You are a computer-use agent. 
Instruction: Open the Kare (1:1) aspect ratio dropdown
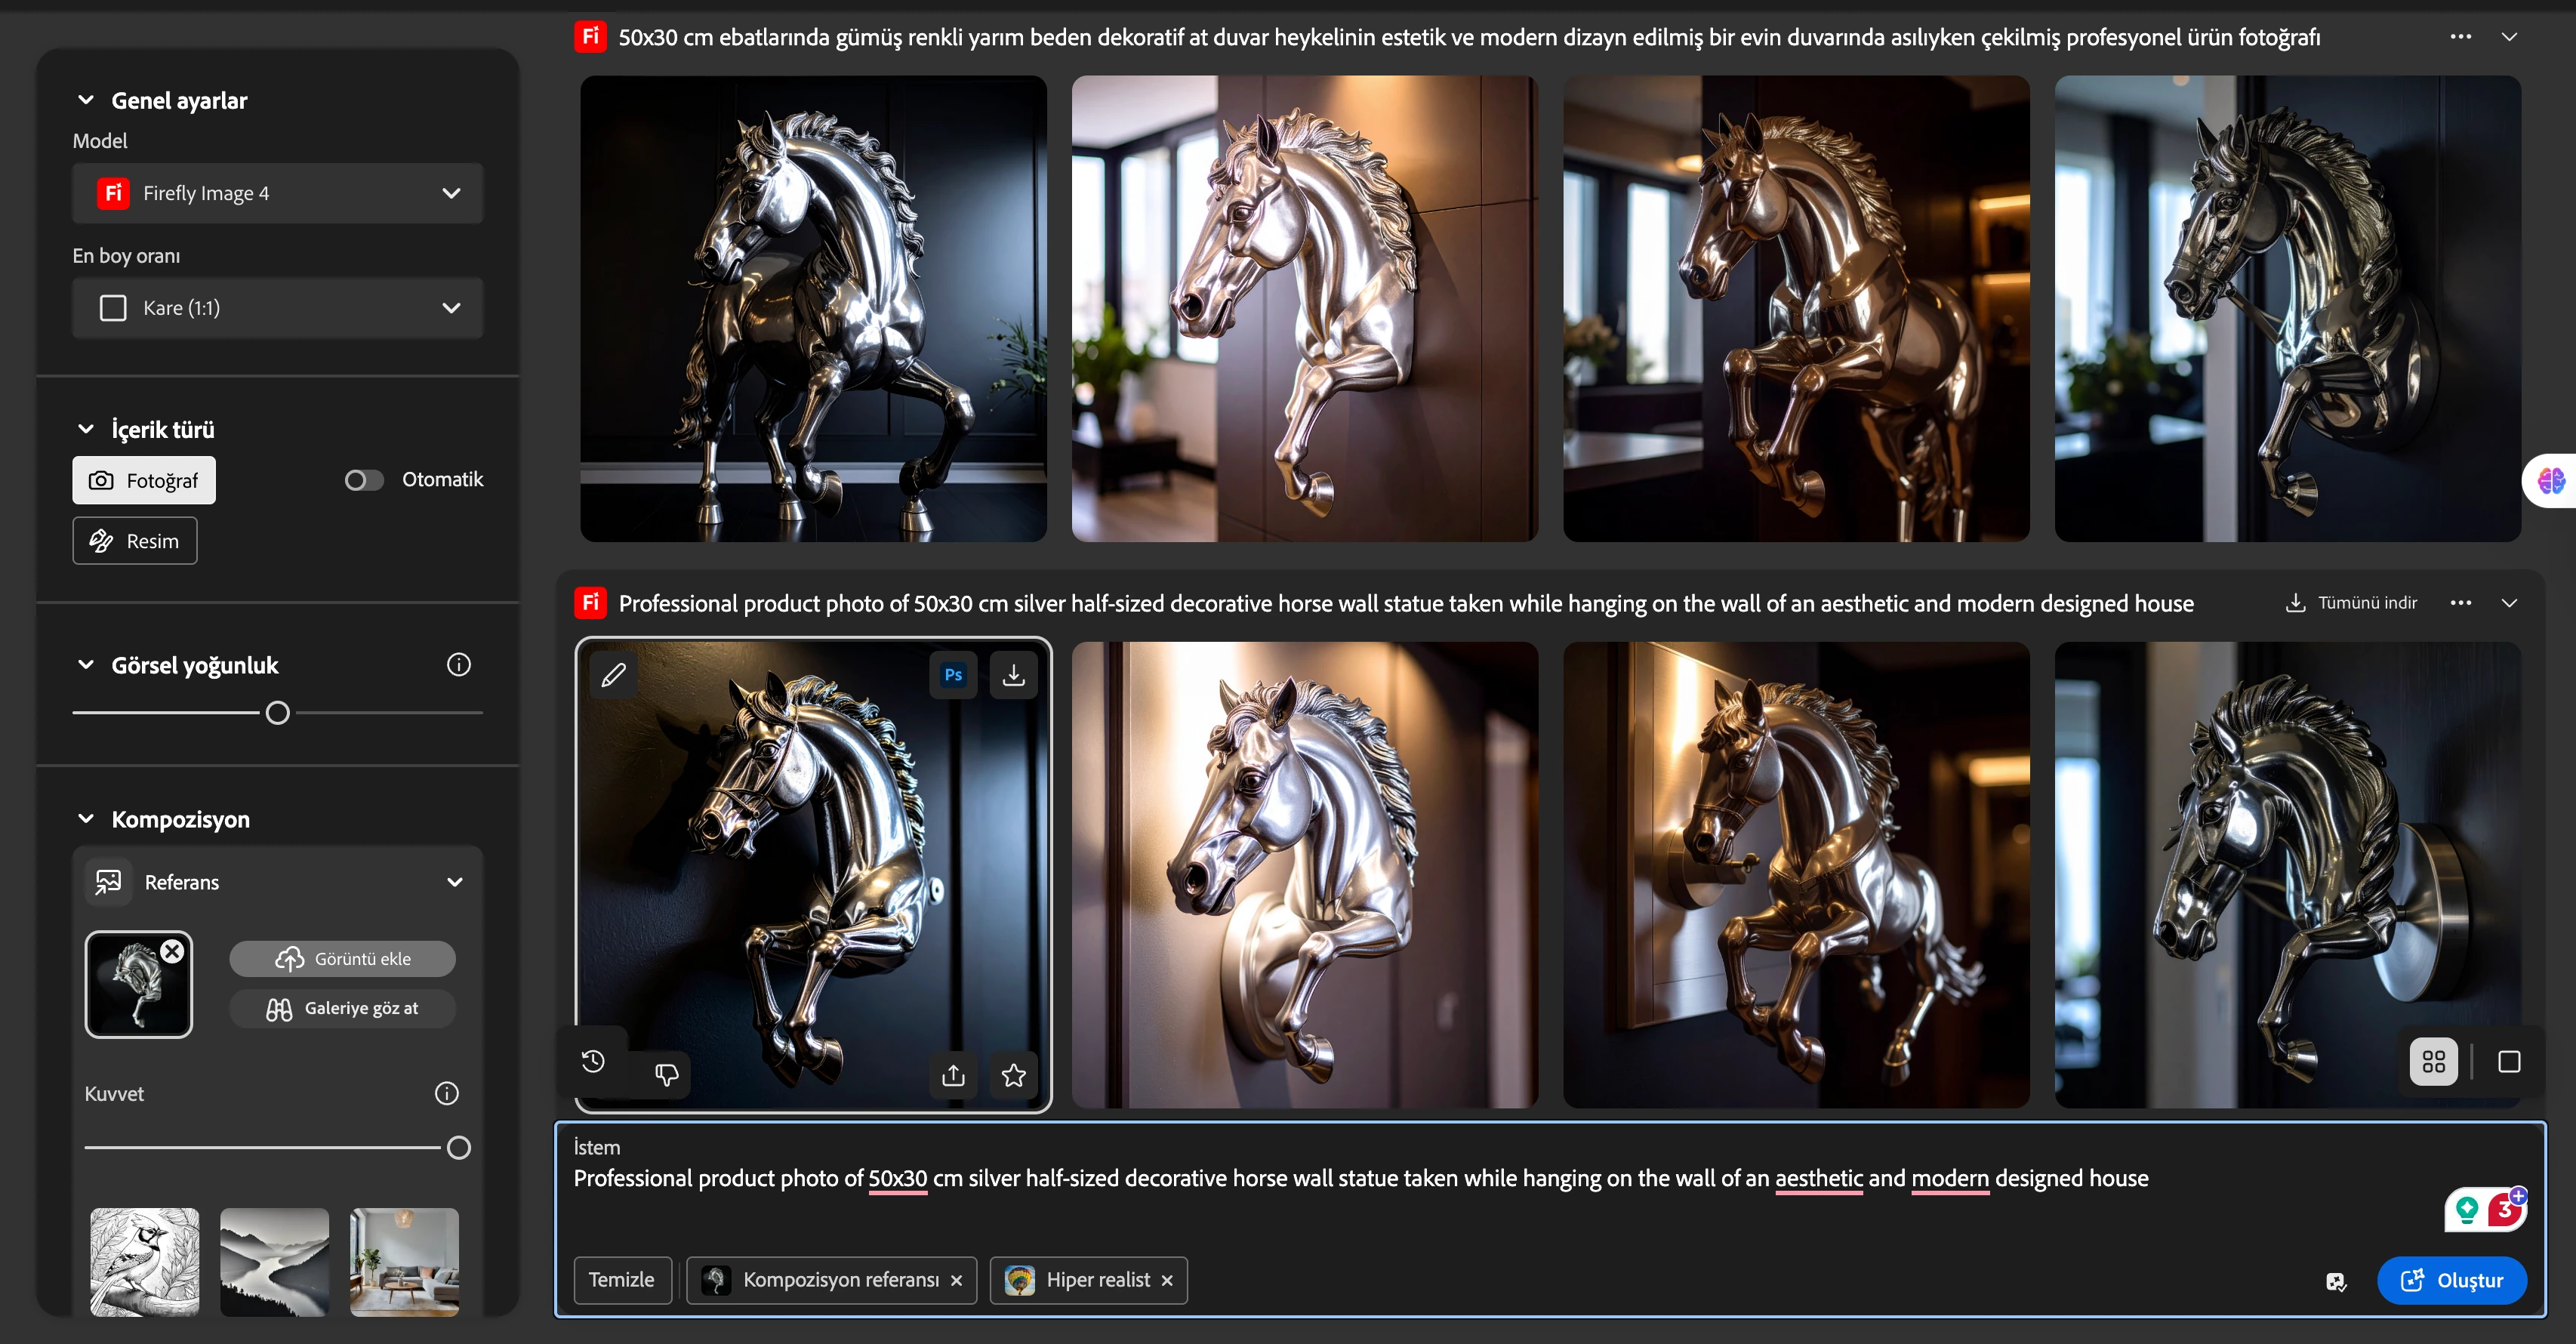click(277, 308)
